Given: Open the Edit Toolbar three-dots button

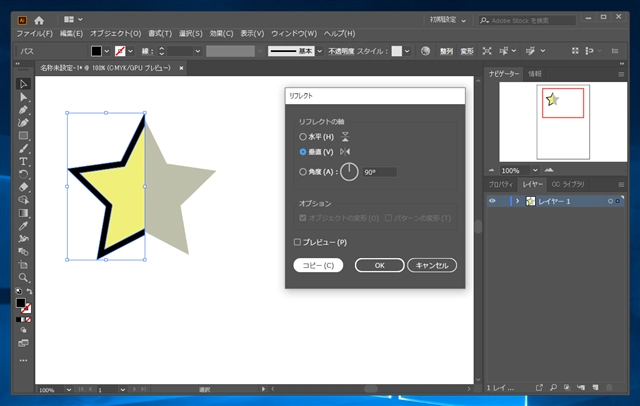Looking at the screenshot, I should (x=23, y=360).
